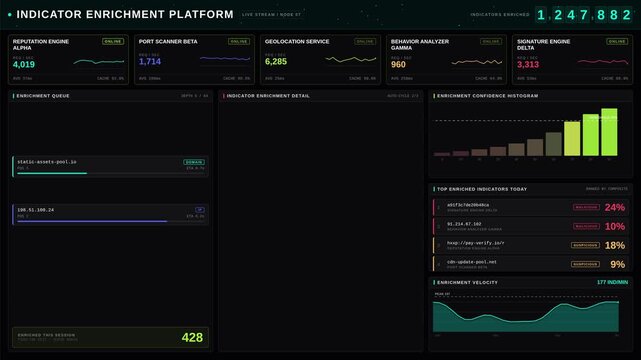Select 198.51.100.24 queue item
This screenshot has height=360, width=641.
coord(110,214)
